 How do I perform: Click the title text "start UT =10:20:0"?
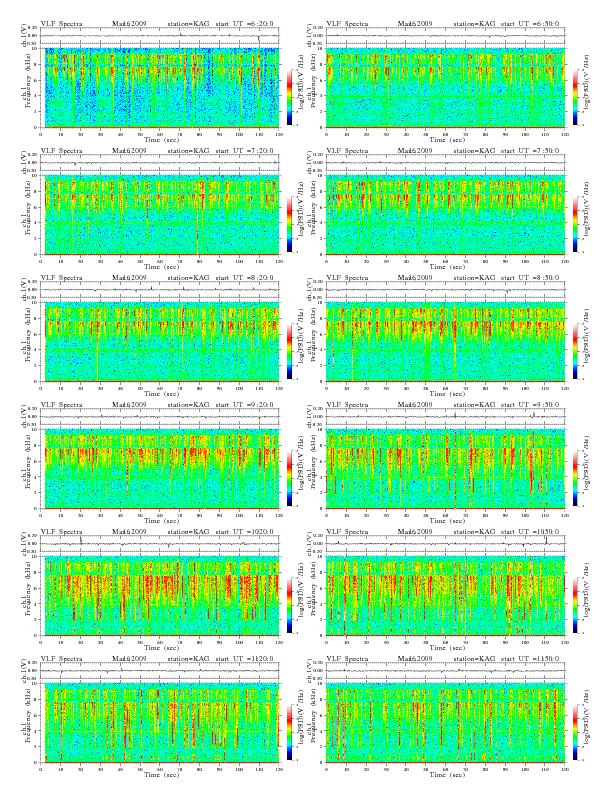coord(244,532)
